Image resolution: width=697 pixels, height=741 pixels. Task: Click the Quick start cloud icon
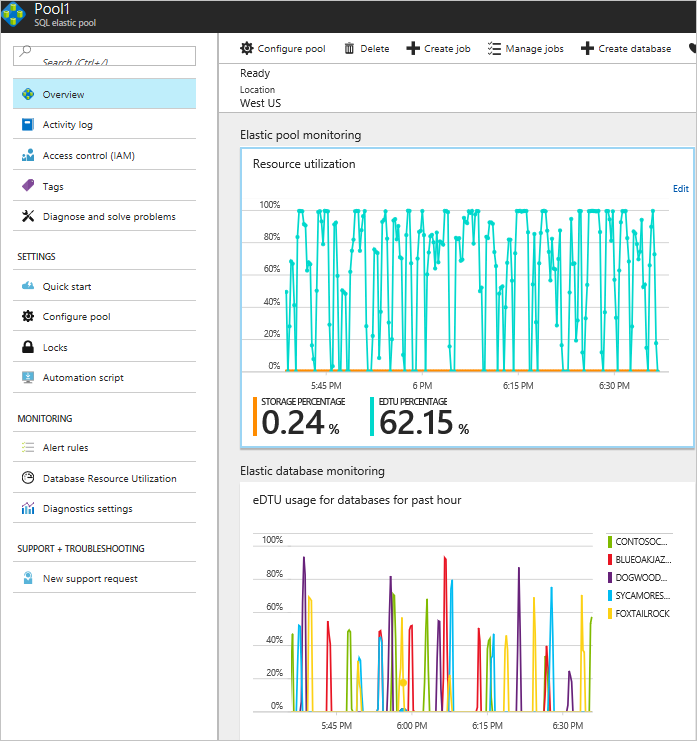click(28, 285)
